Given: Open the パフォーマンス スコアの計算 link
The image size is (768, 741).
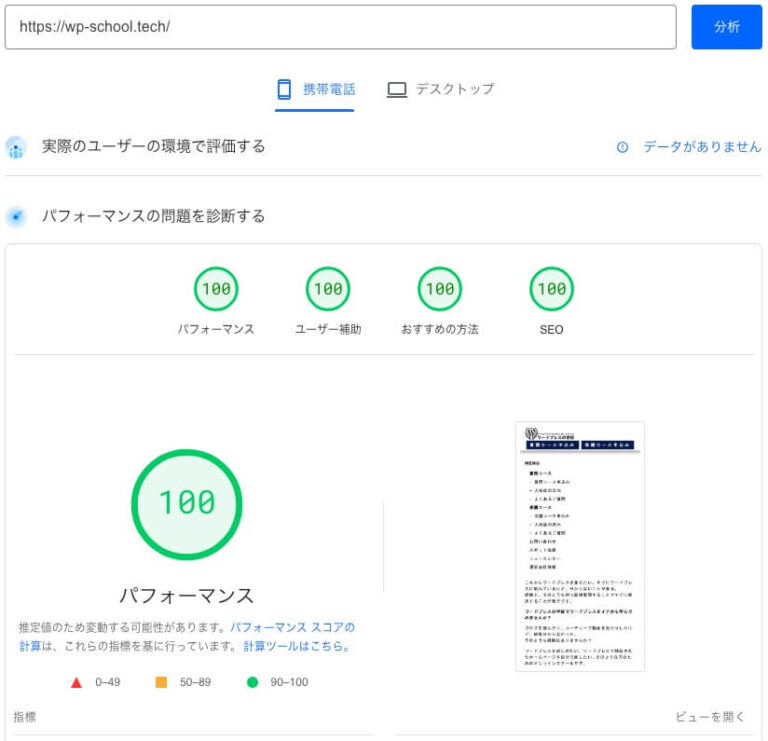Looking at the screenshot, I should click(x=292, y=628).
